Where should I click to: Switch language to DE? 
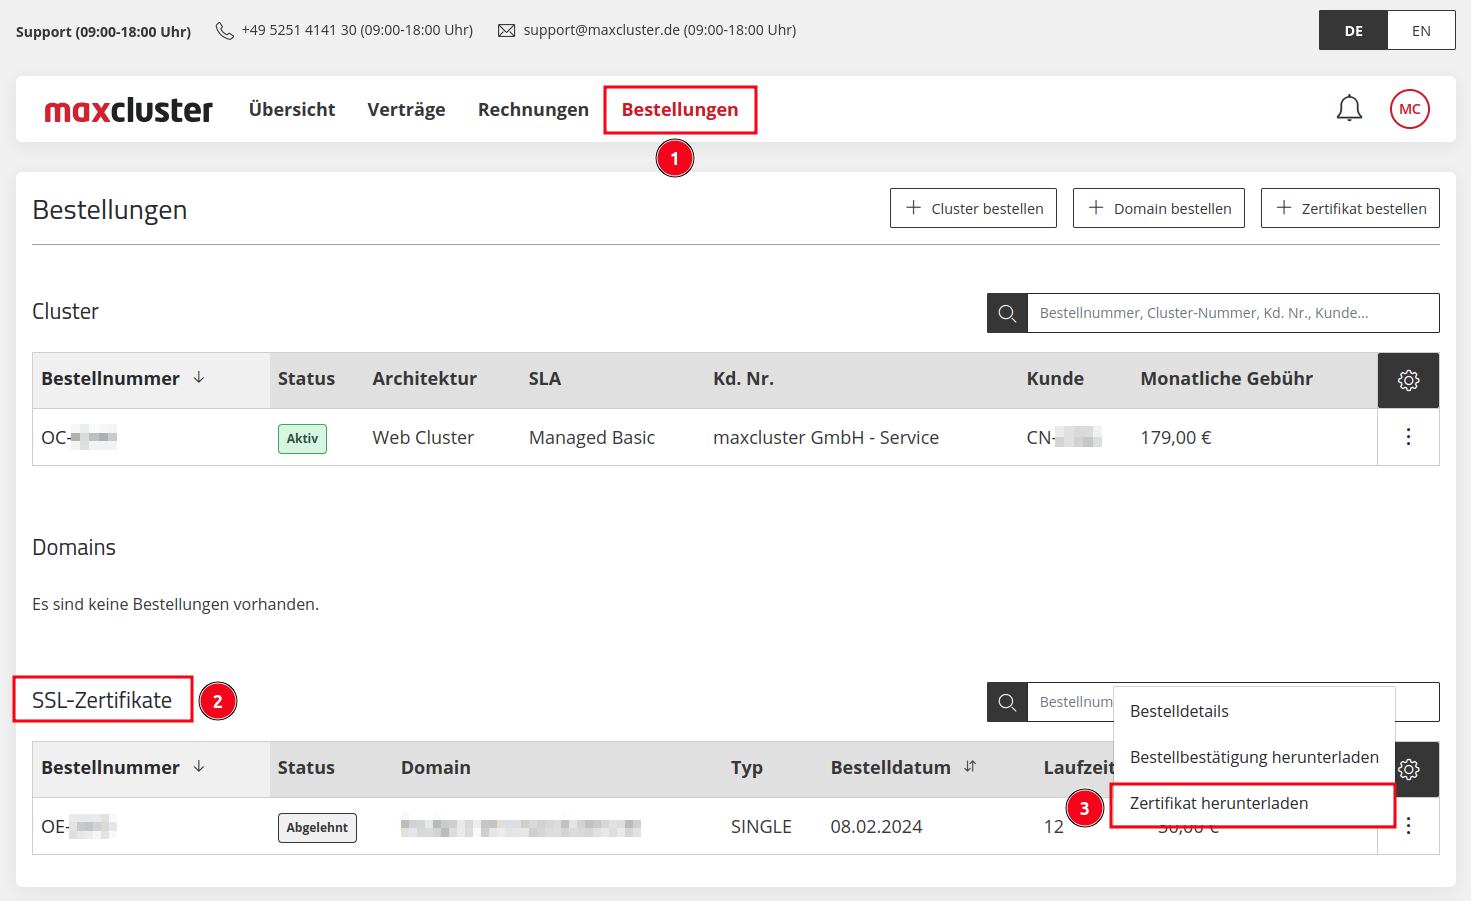pyautogui.click(x=1353, y=31)
